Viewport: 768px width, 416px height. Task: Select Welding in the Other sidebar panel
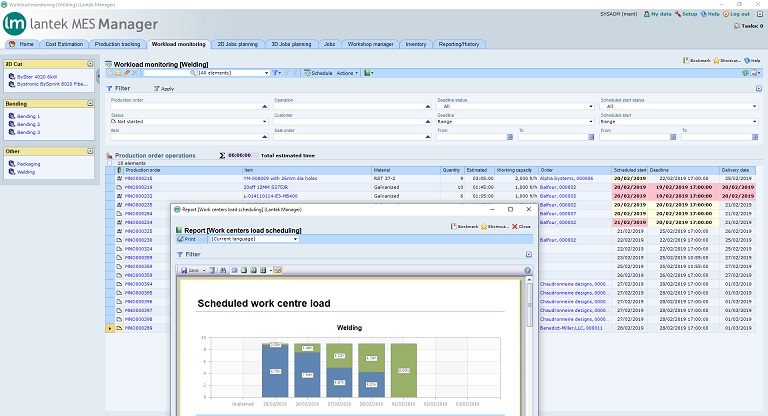point(25,171)
